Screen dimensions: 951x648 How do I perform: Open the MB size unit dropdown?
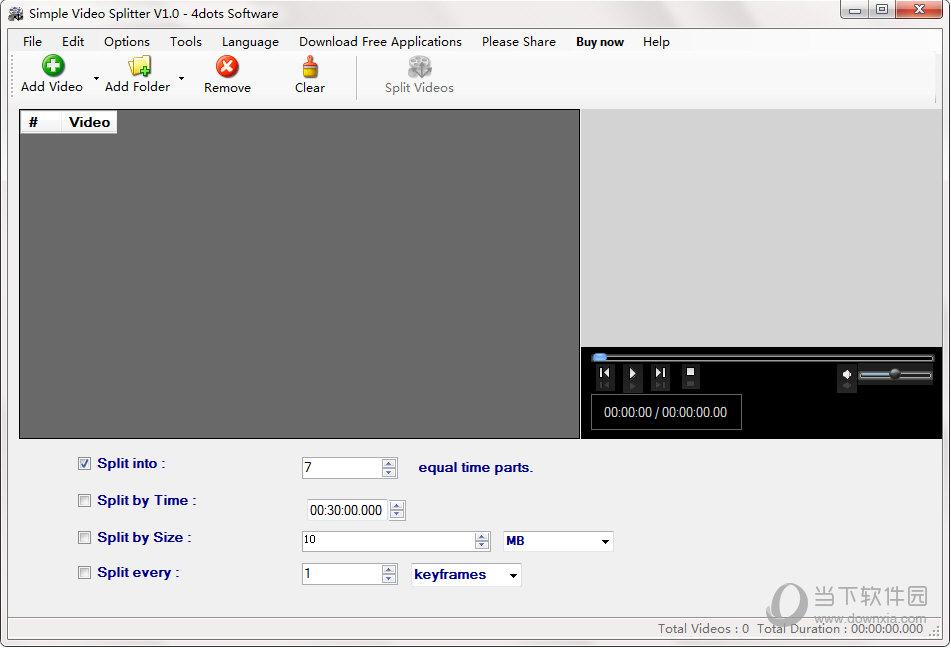click(x=605, y=541)
